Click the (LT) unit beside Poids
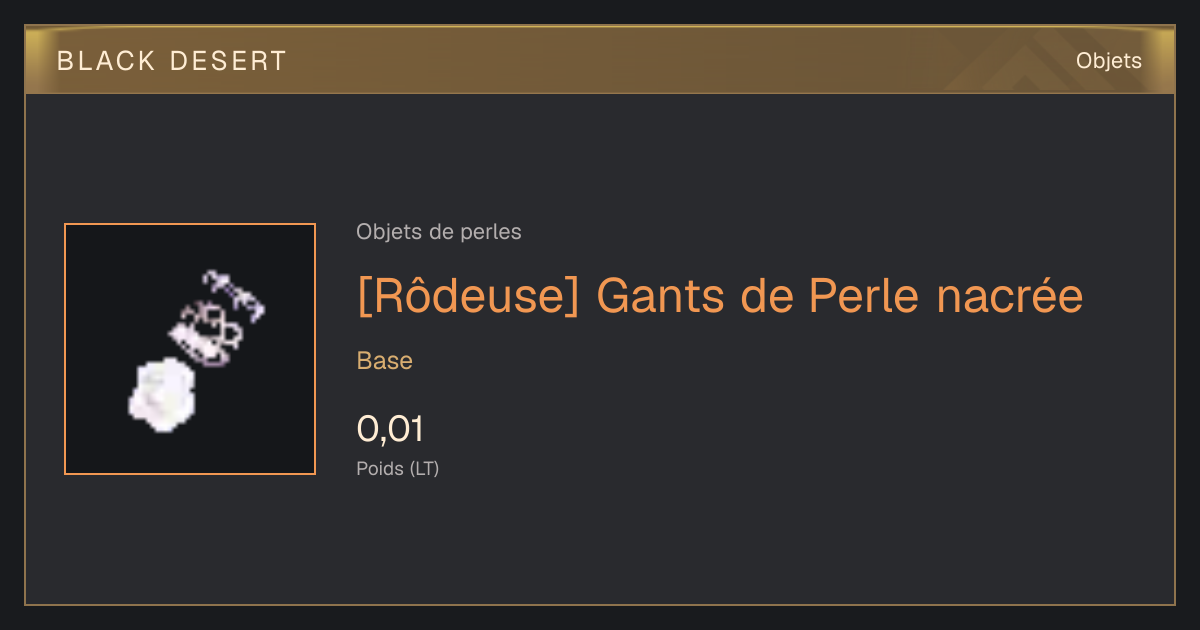The image size is (1200, 630). click(x=424, y=468)
